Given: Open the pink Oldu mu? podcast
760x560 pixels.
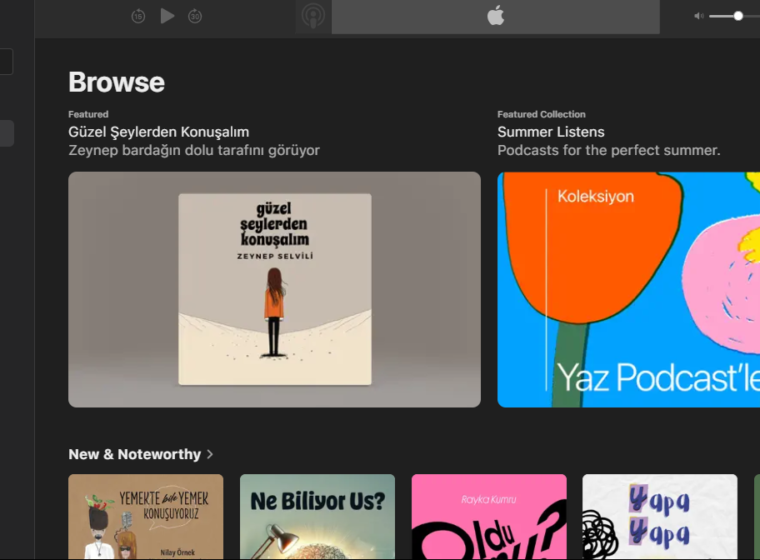Looking at the screenshot, I should [x=489, y=517].
